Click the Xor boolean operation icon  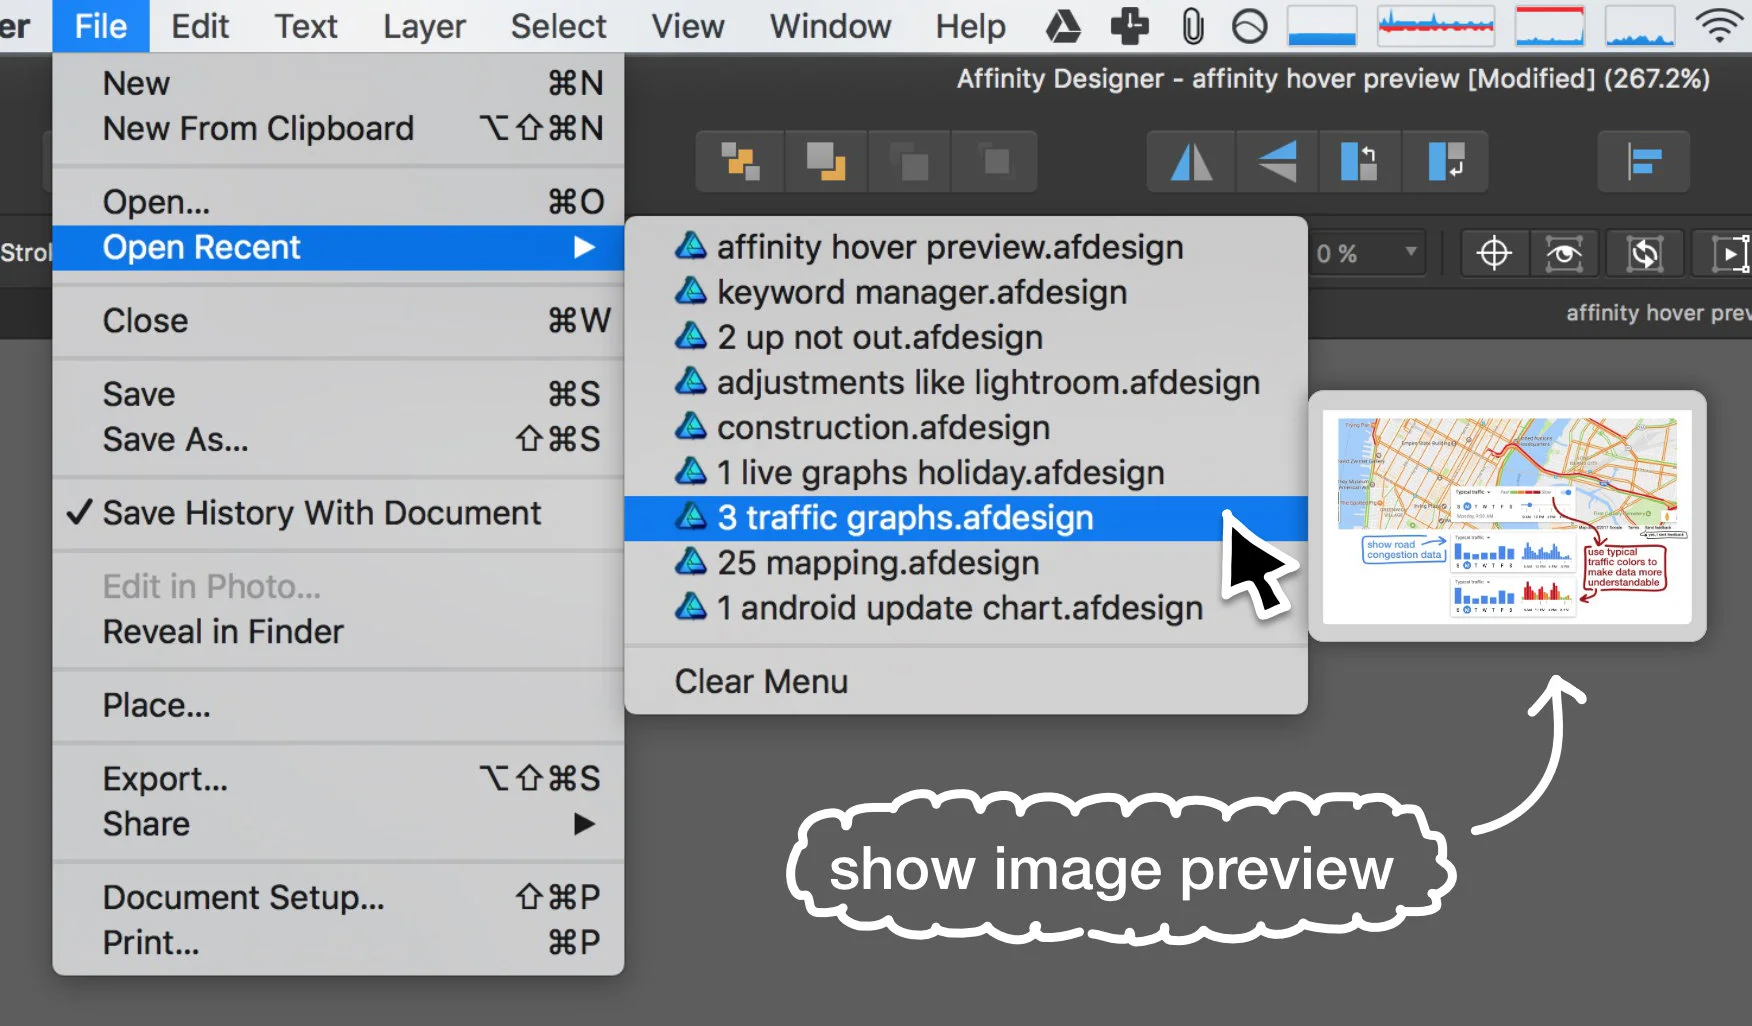[x=994, y=161]
